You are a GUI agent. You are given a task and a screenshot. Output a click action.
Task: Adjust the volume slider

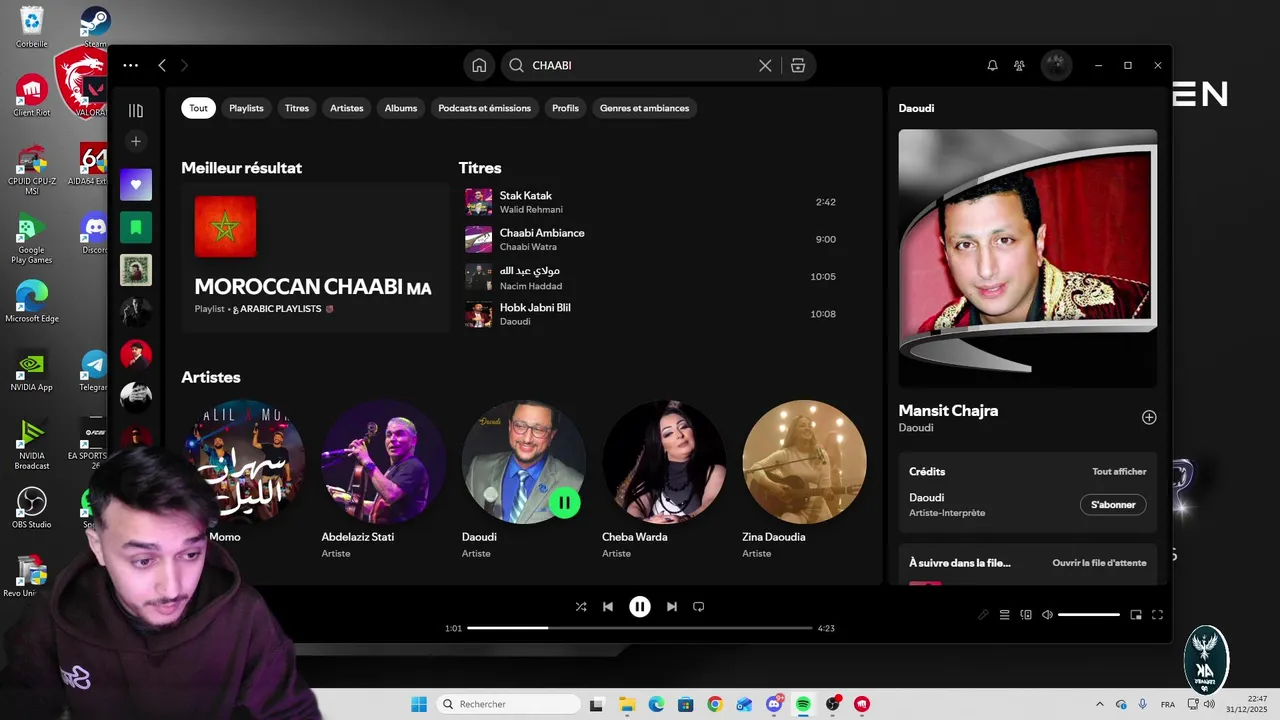point(1088,615)
